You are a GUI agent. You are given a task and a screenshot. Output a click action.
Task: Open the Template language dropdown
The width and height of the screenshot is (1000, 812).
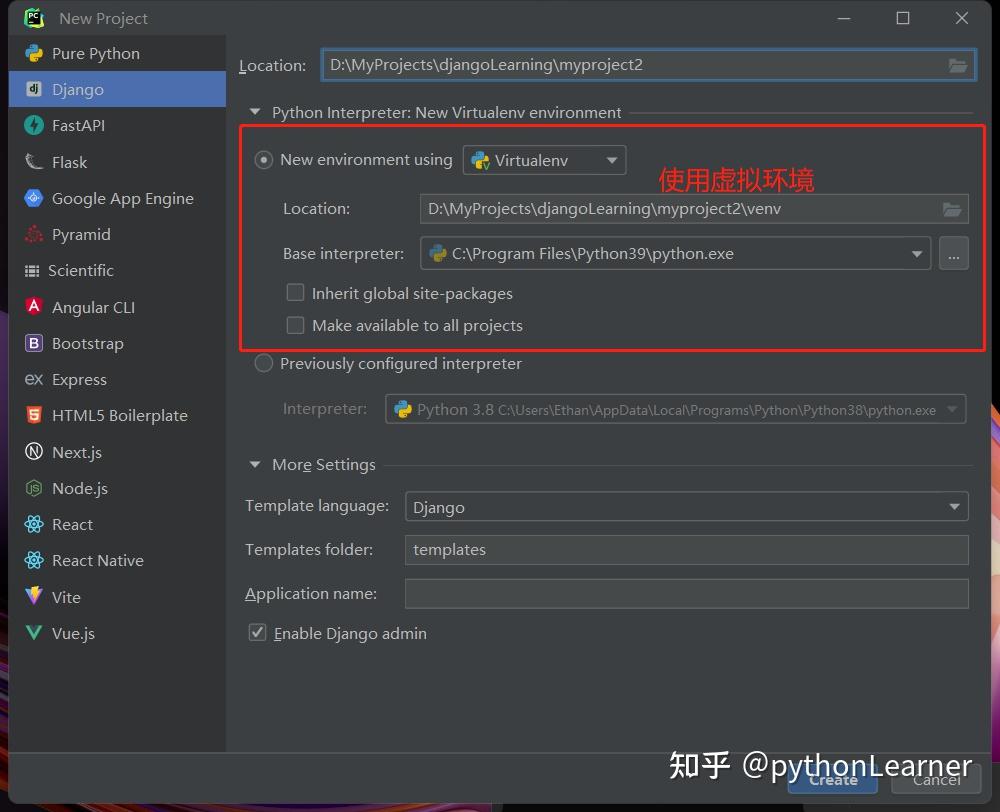click(953, 507)
